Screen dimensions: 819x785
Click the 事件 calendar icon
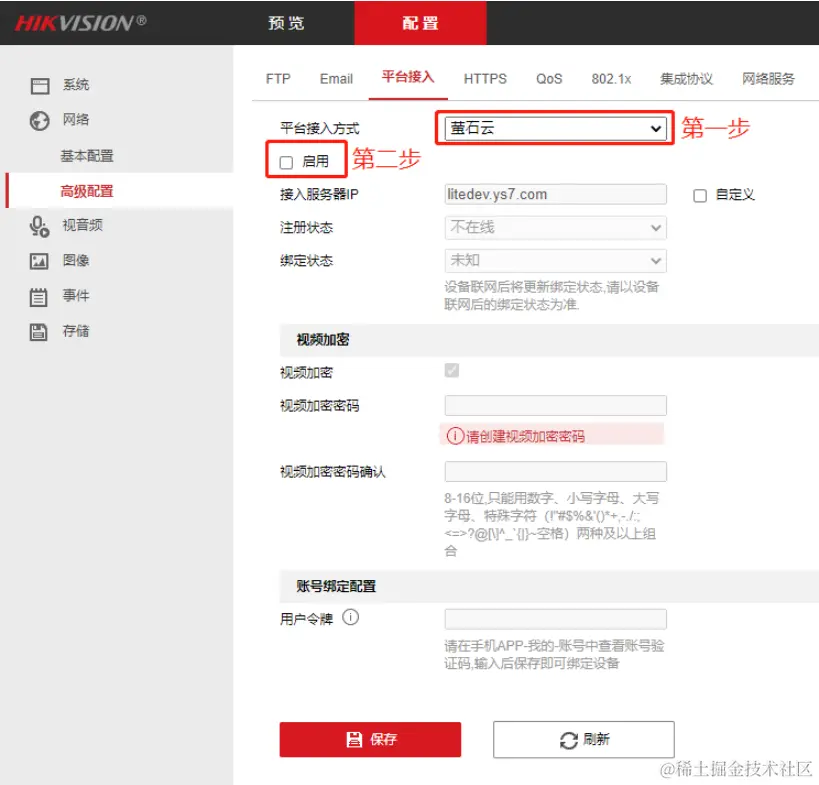click(38, 297)
